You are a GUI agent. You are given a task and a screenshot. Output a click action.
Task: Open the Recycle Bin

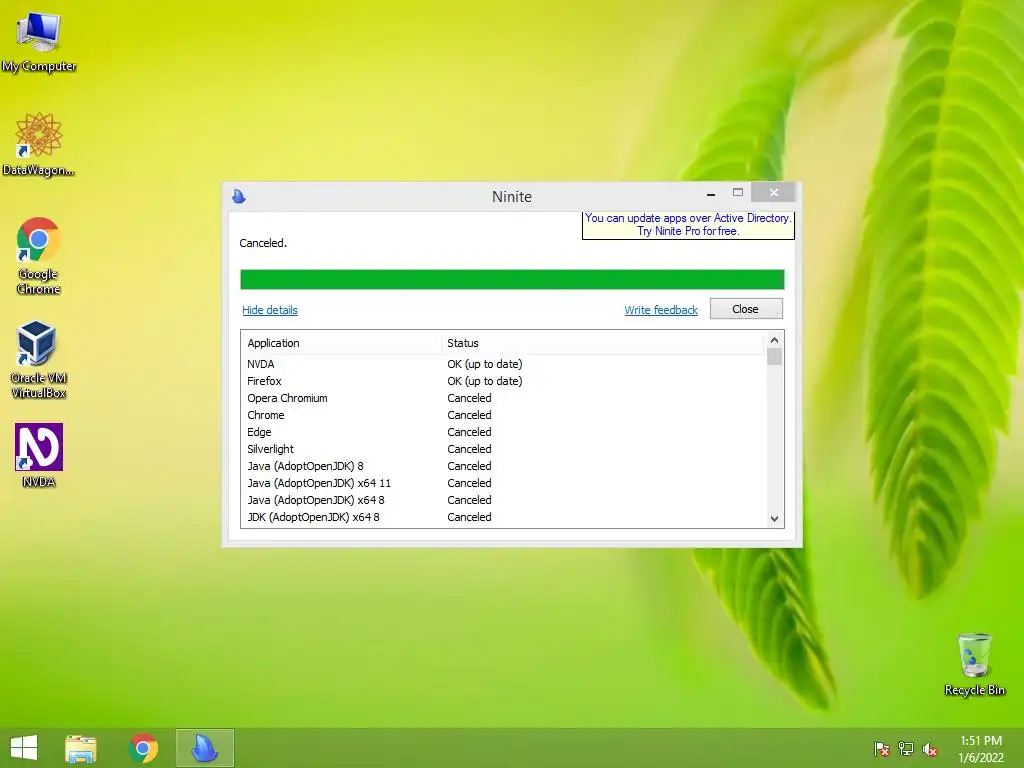pos(974,664)
